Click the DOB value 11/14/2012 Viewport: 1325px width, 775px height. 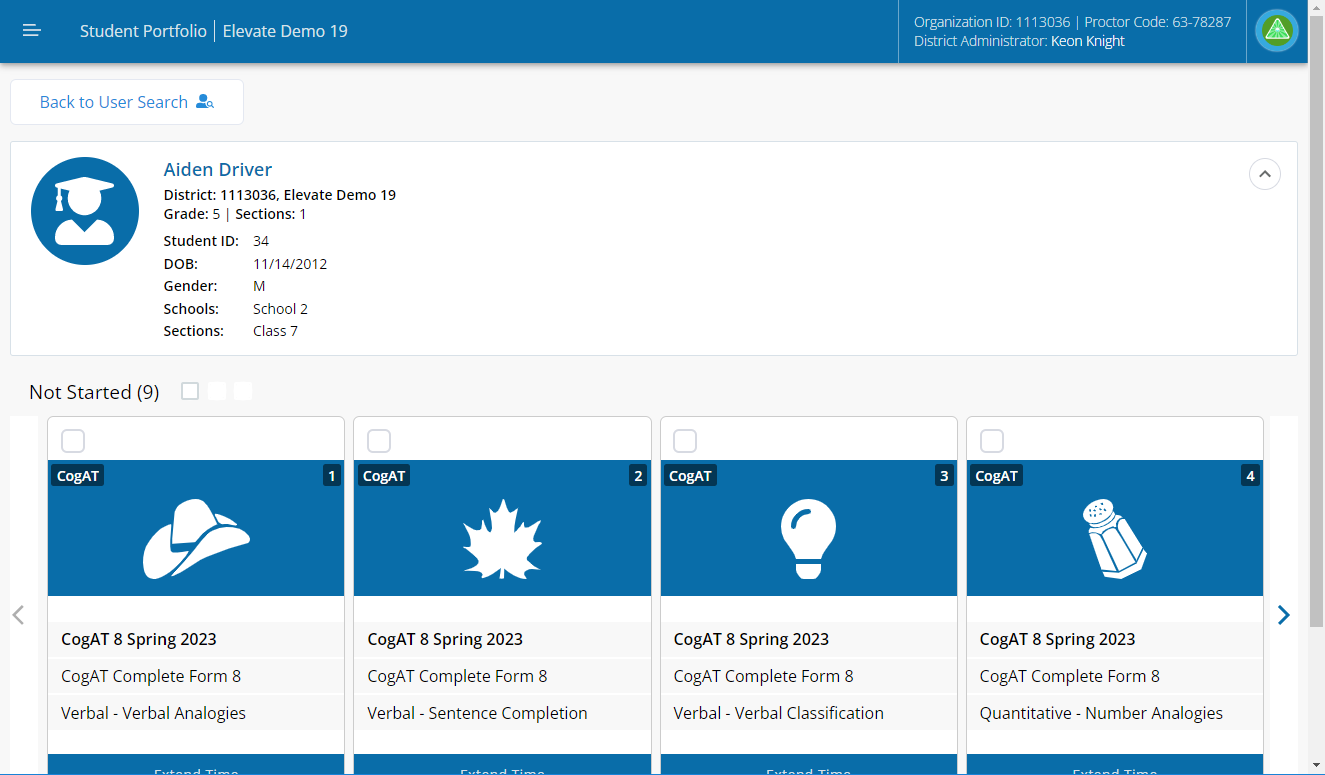[290, 264]
